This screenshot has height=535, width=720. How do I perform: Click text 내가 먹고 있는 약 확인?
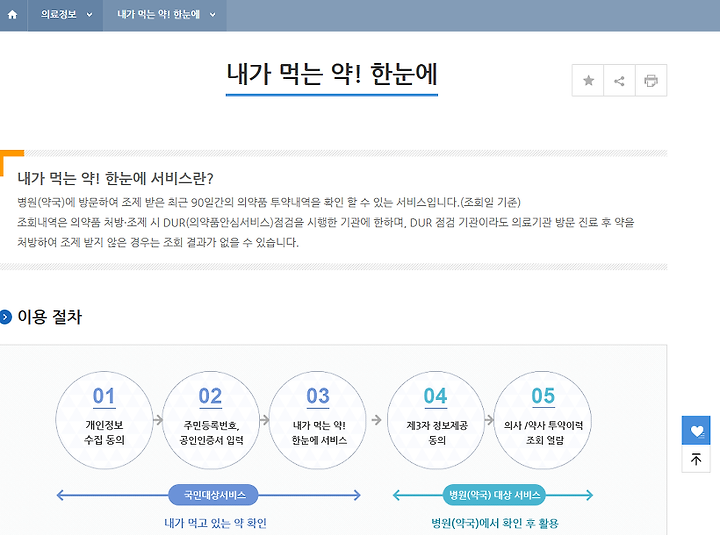215,523
